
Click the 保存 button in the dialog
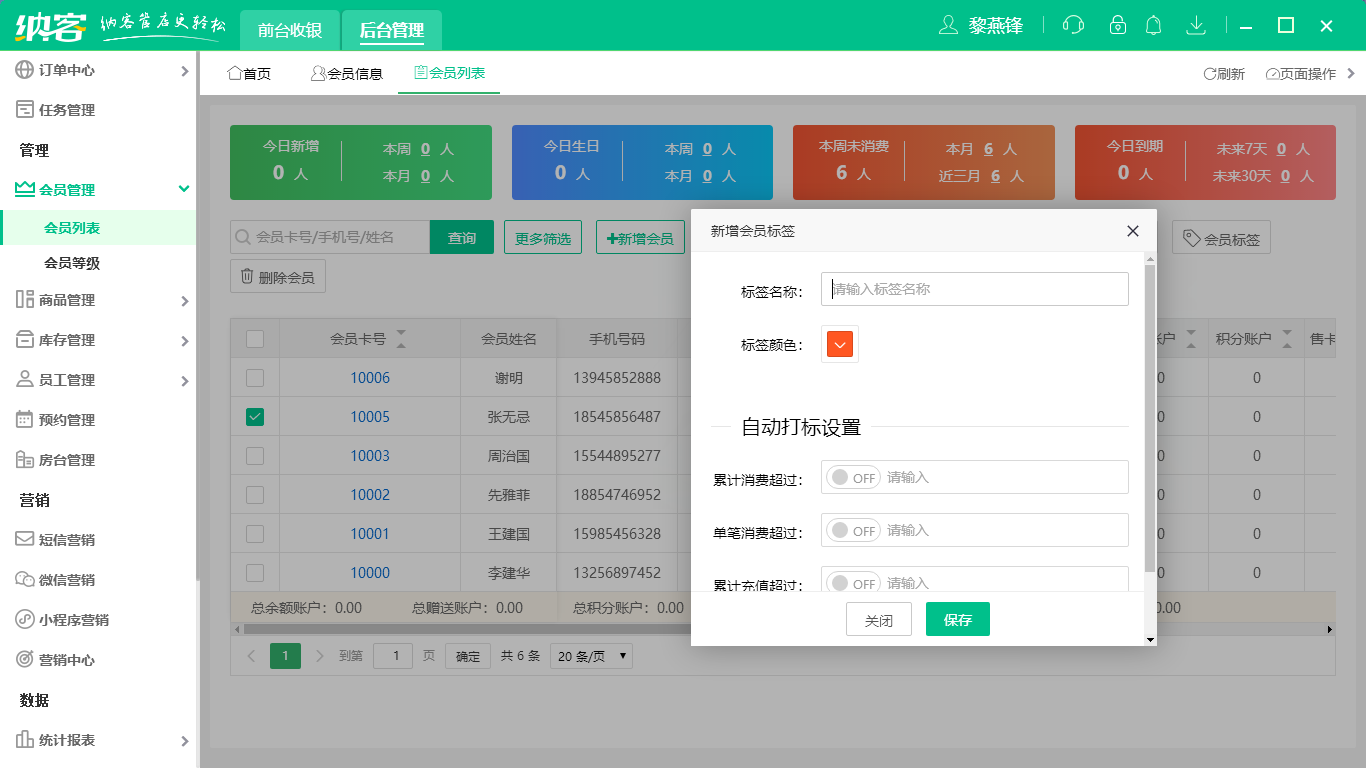tap(957, 619)
